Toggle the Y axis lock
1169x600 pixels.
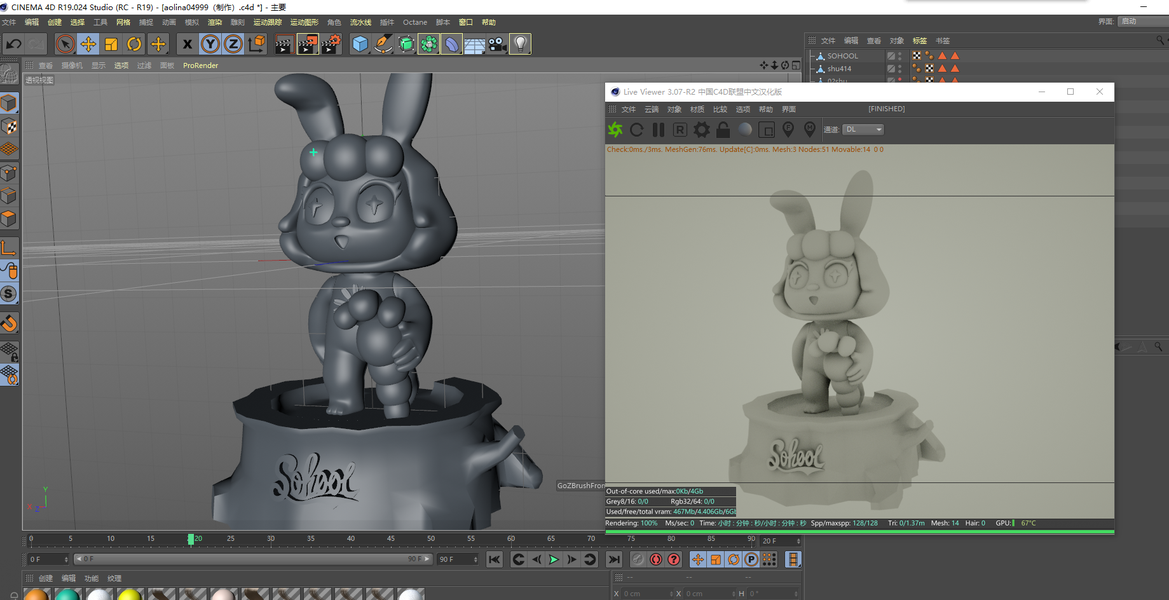[210, 44]
